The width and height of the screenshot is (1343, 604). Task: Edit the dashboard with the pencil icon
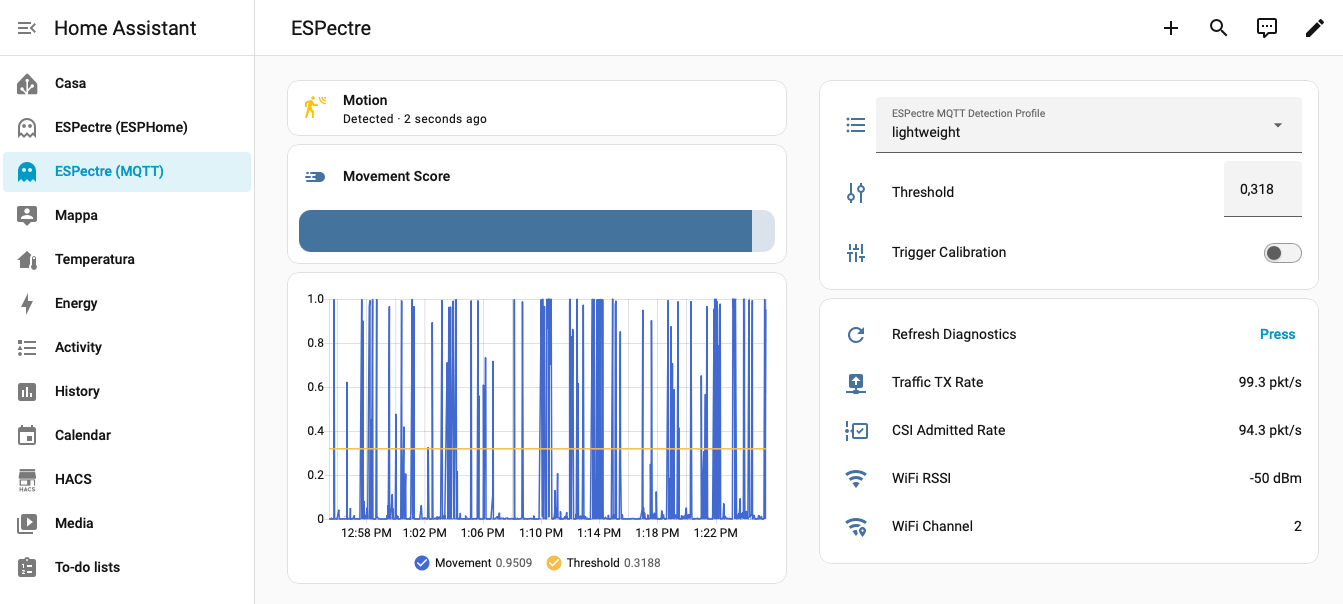pyautogui.click(x=1315, y=28)
